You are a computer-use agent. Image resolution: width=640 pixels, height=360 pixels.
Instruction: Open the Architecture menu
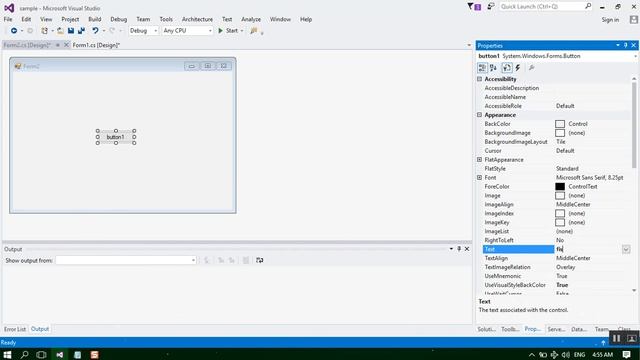tap(197, 19)
